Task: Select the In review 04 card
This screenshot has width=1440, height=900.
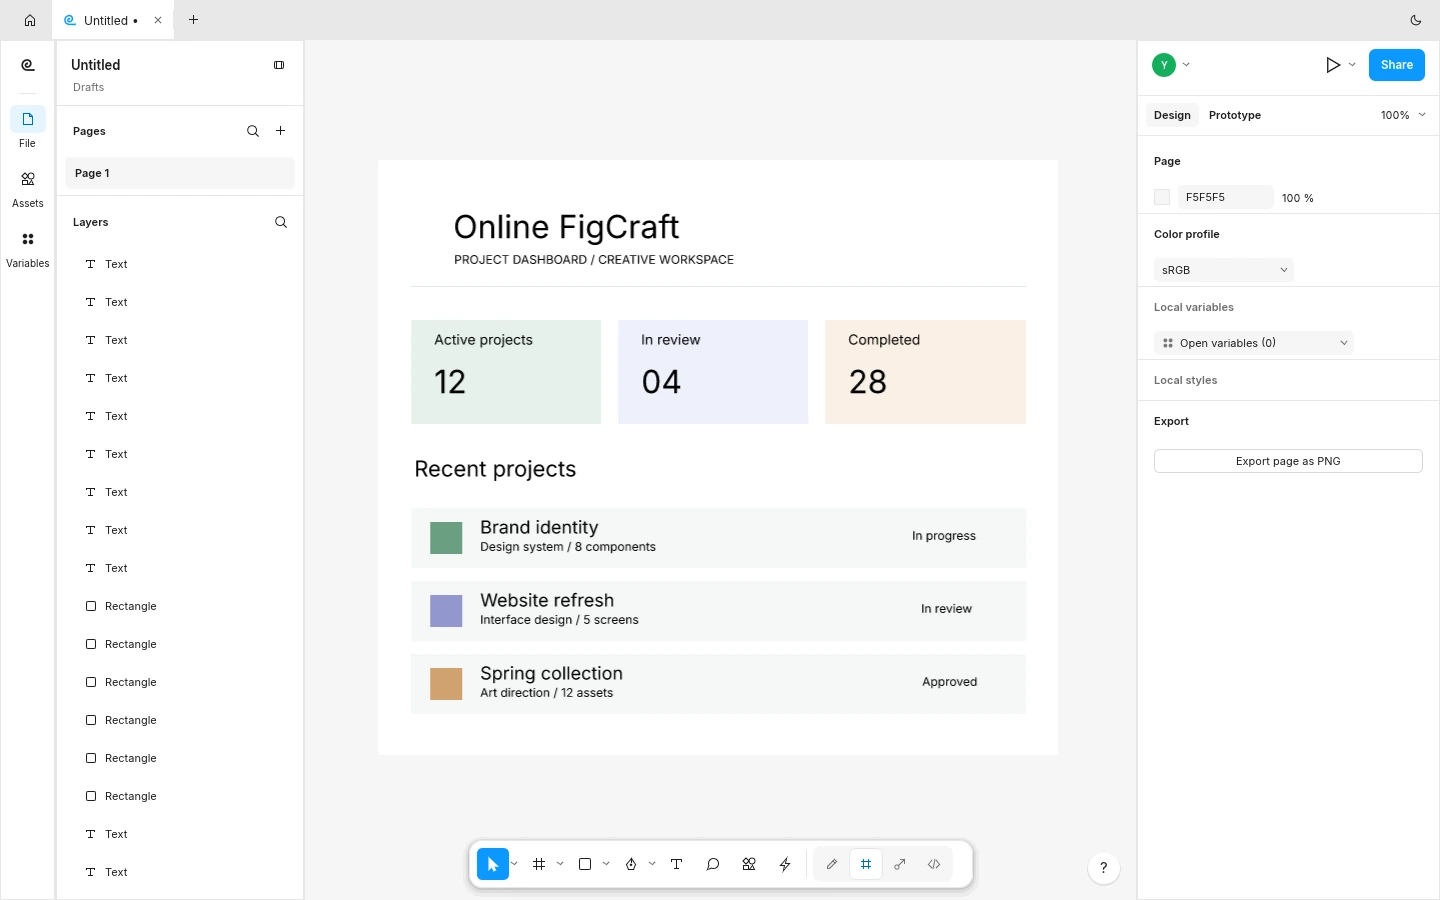Action: 713,372
